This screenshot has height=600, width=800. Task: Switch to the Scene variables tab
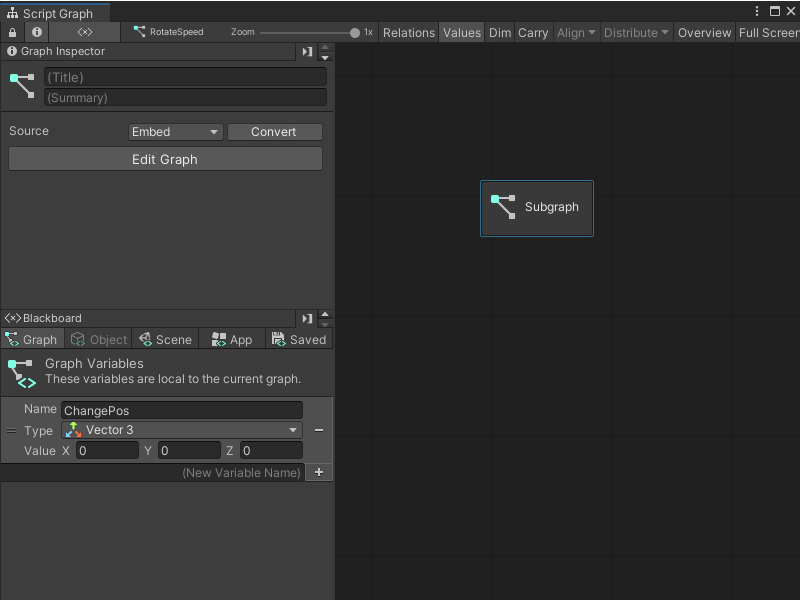pyautogui.click(x=165, y=339)
